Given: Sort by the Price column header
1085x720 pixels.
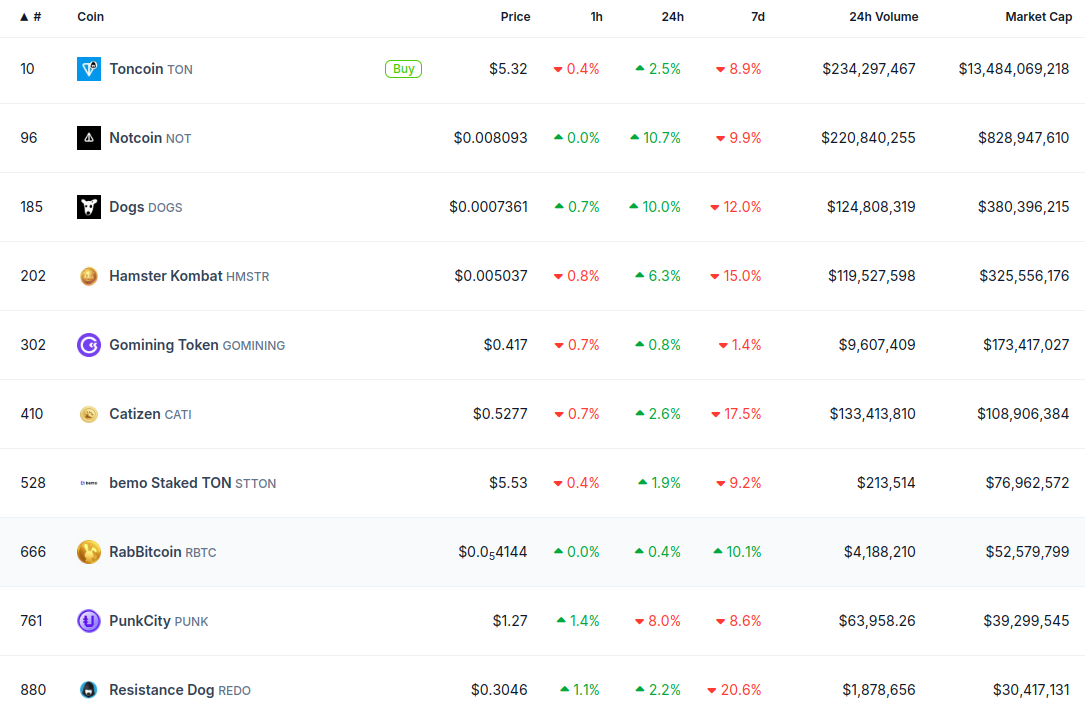Looking at the screenshot, I should pyautogui.click(x=515, y=17).
